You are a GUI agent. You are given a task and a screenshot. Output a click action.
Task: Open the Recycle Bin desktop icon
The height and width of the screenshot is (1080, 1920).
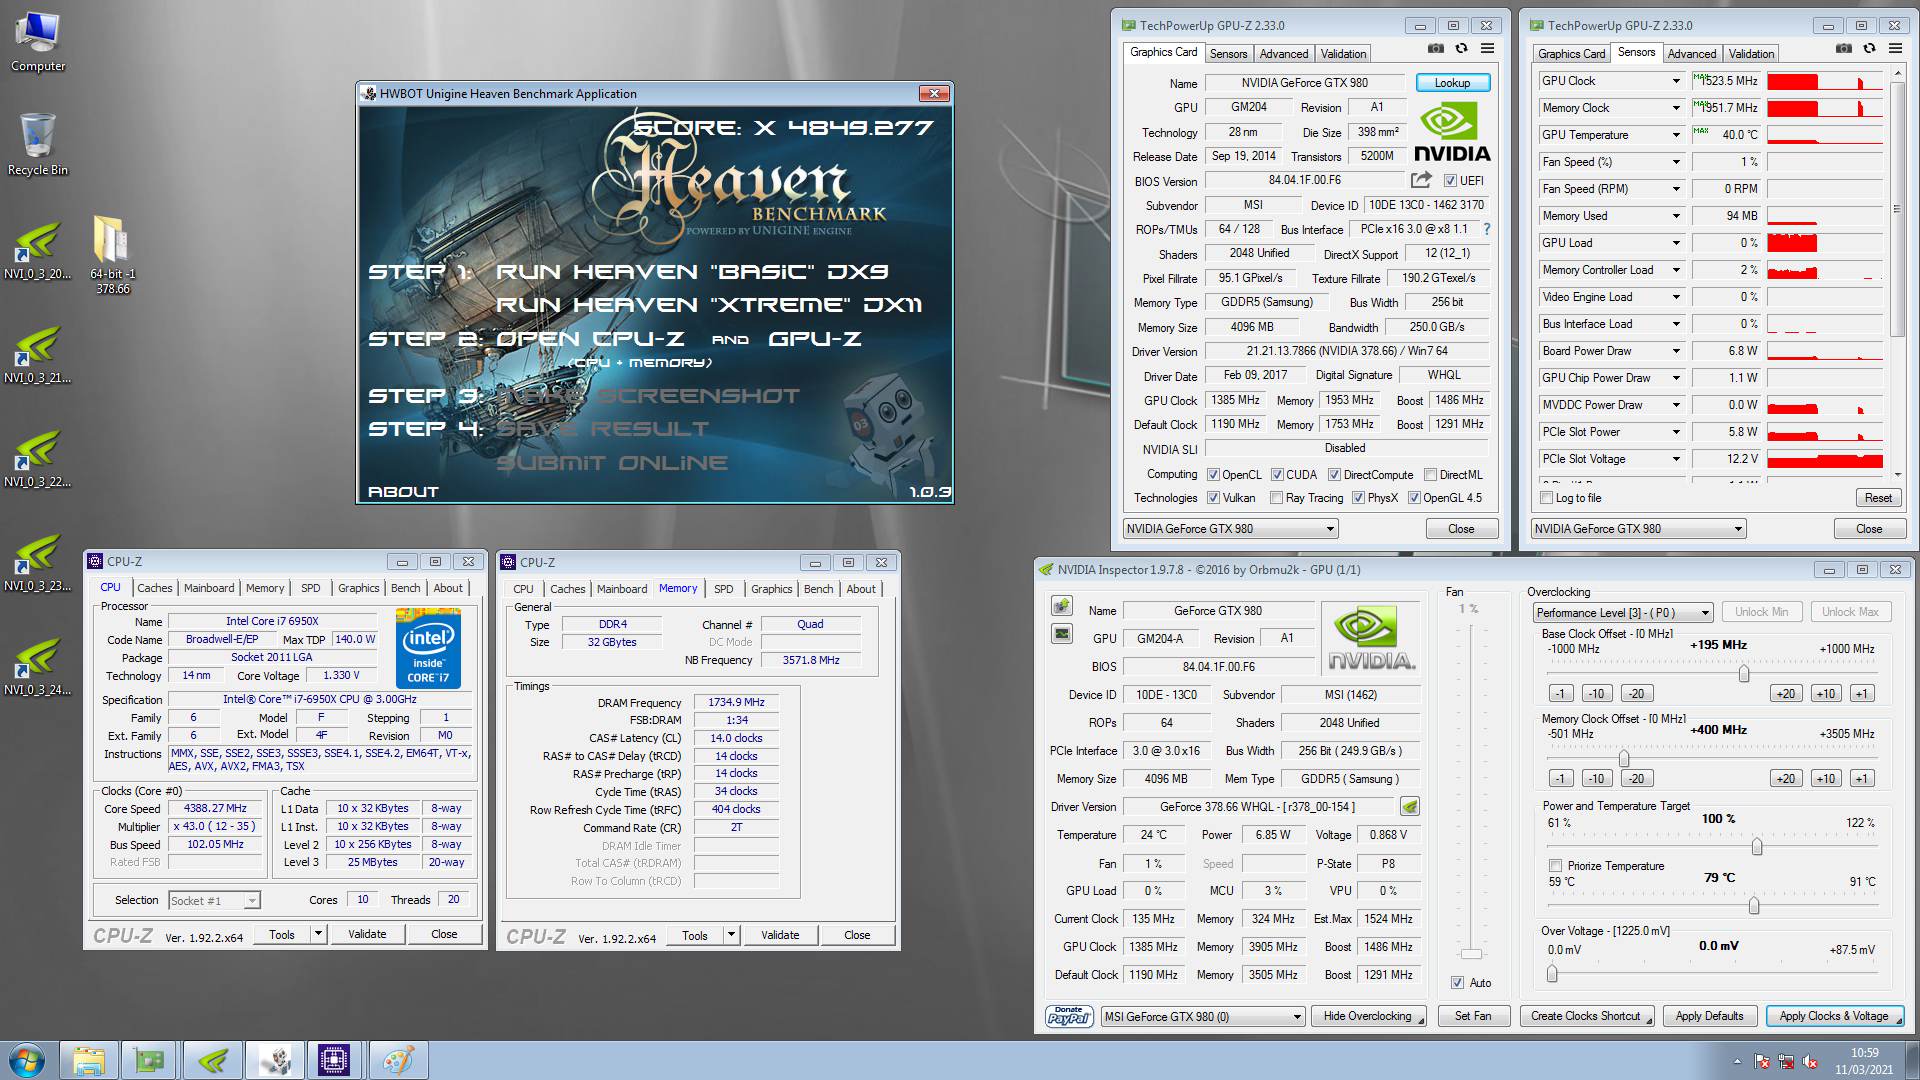(x=38, y=144)
